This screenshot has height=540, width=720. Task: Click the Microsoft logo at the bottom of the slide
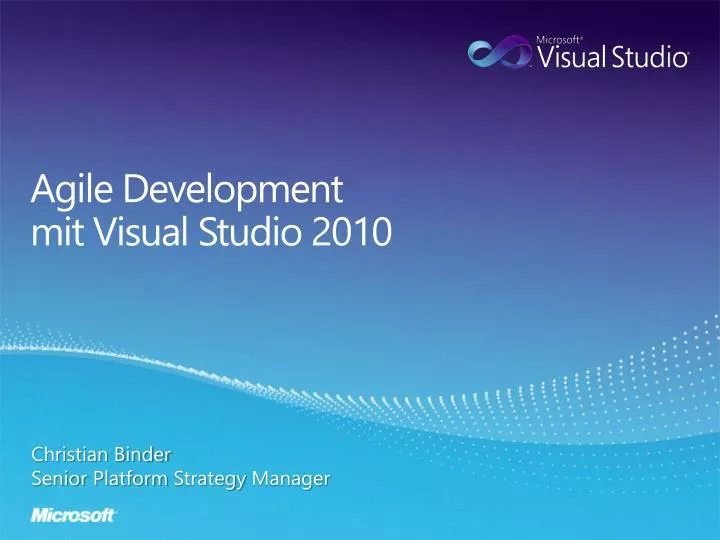tap(73, 515)
